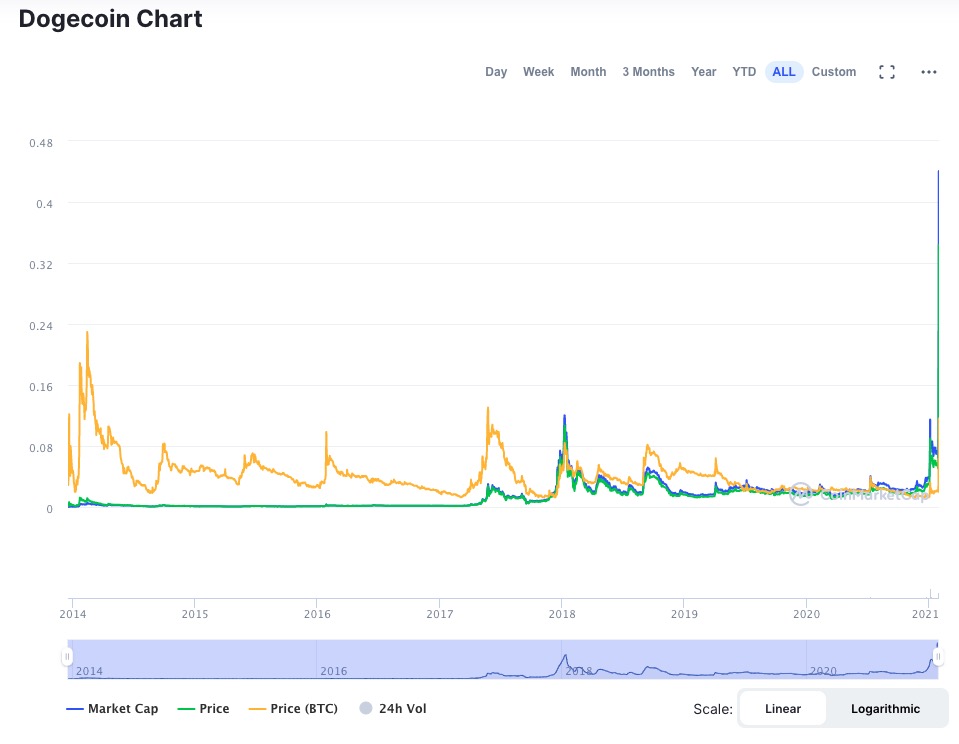Open the three-dots more options menu
The image size is (959, 744).
point(928,72)
